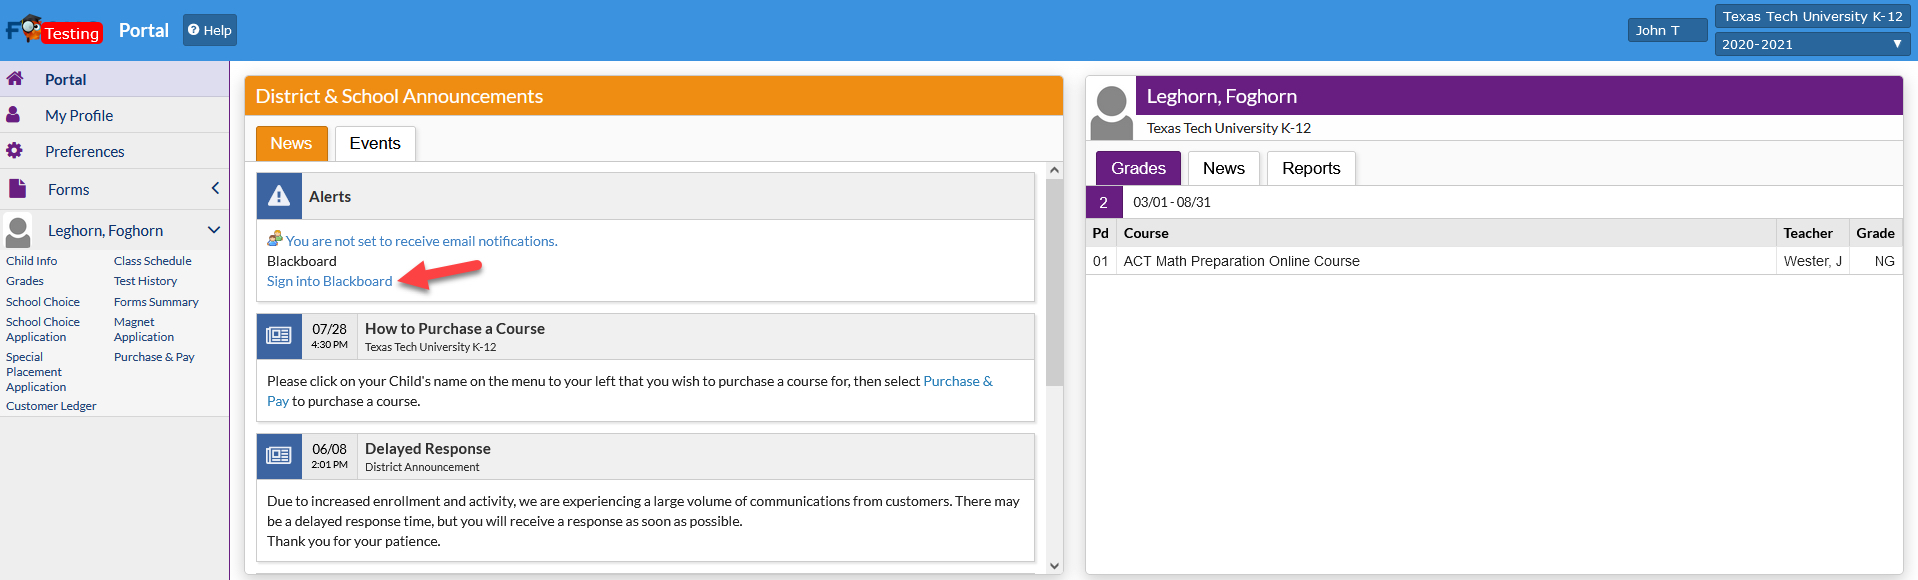Open Special Placement Application link
Image resolution: width=1918 pixels, height=580 pixels.
pyautogui.click(x=36, y=372)
